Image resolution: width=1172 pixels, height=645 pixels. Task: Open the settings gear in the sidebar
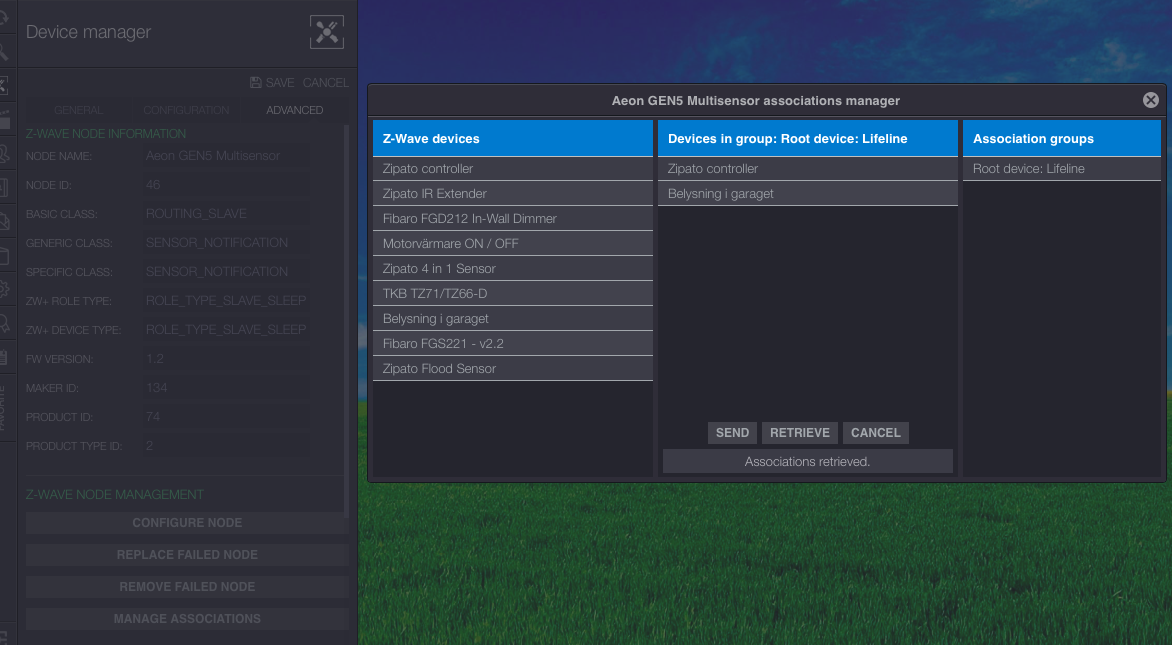coord(4,289)
